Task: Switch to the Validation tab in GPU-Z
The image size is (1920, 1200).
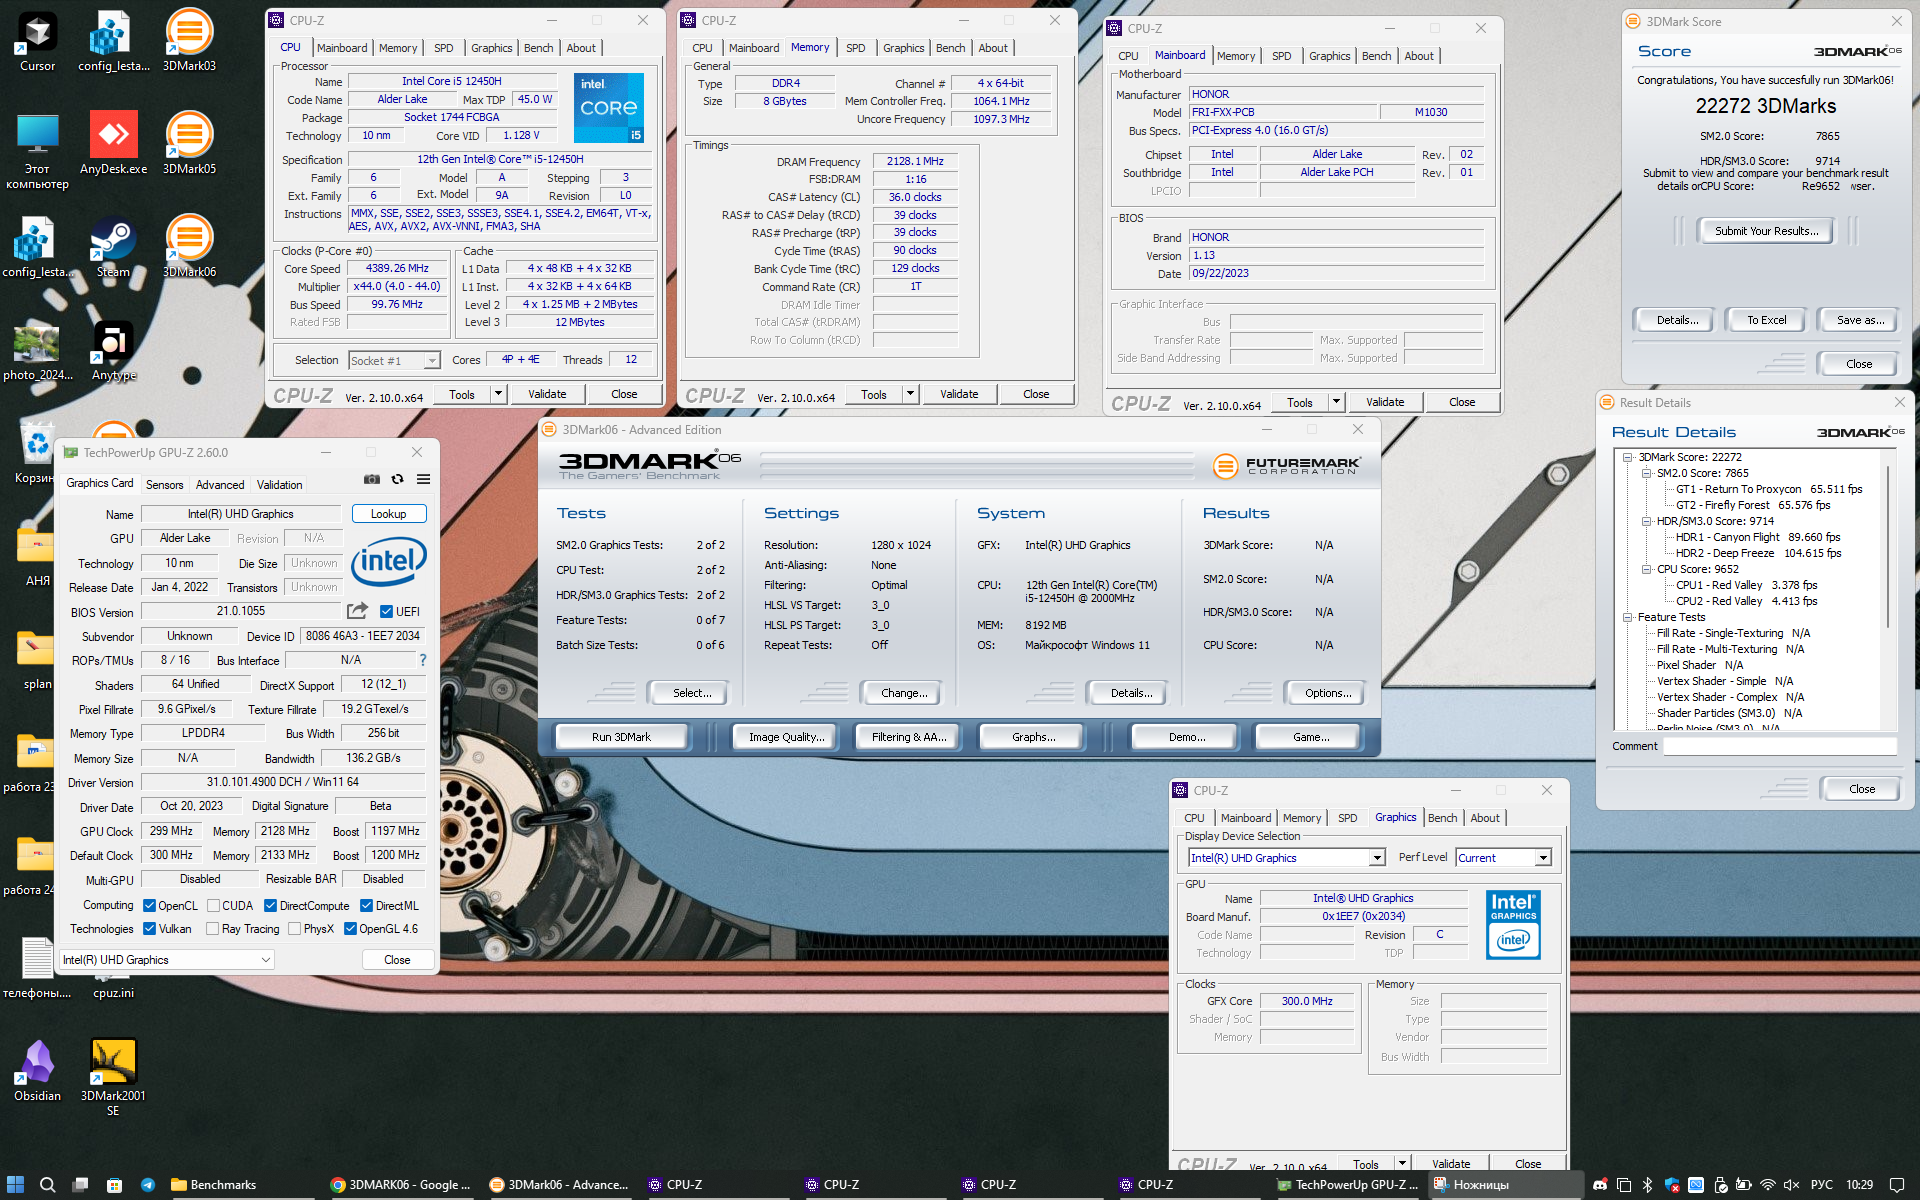Action: (x=279, y=484)
